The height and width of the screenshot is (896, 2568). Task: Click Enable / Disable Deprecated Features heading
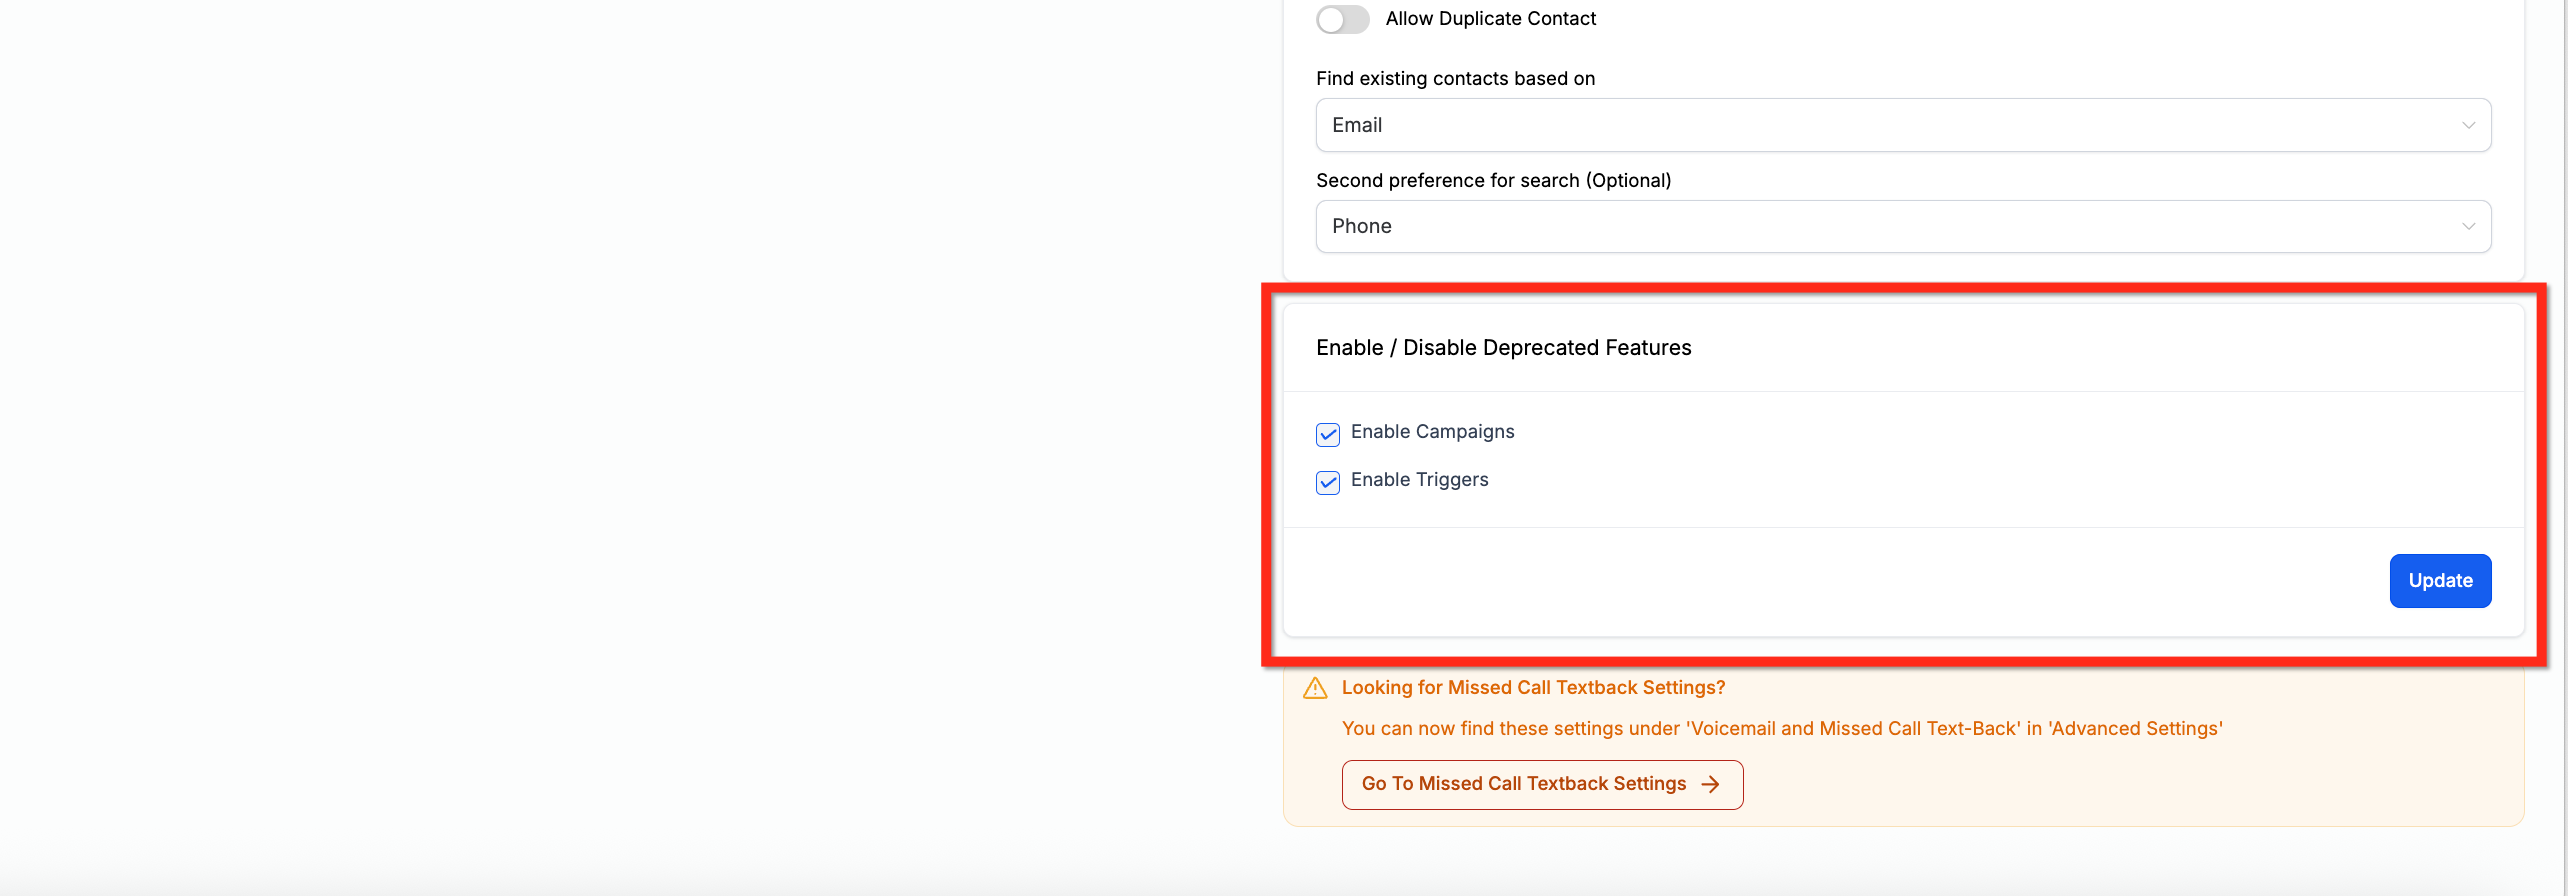1503,348
